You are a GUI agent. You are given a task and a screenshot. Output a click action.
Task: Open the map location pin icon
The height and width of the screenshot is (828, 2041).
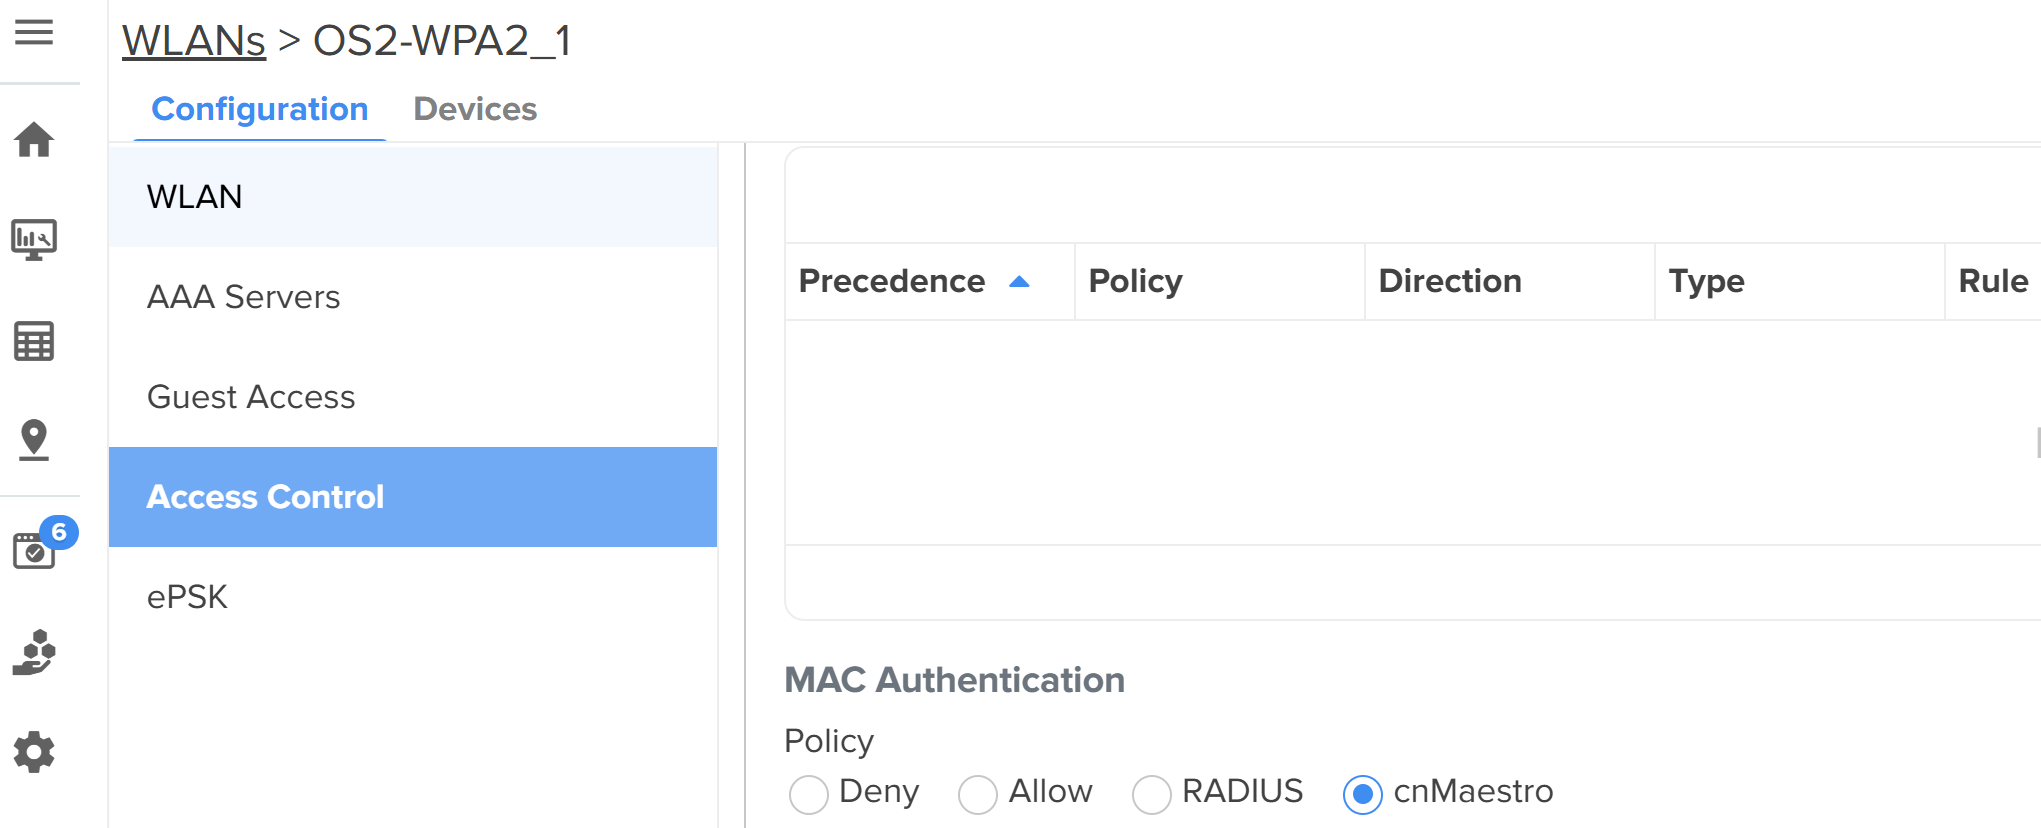34,440
